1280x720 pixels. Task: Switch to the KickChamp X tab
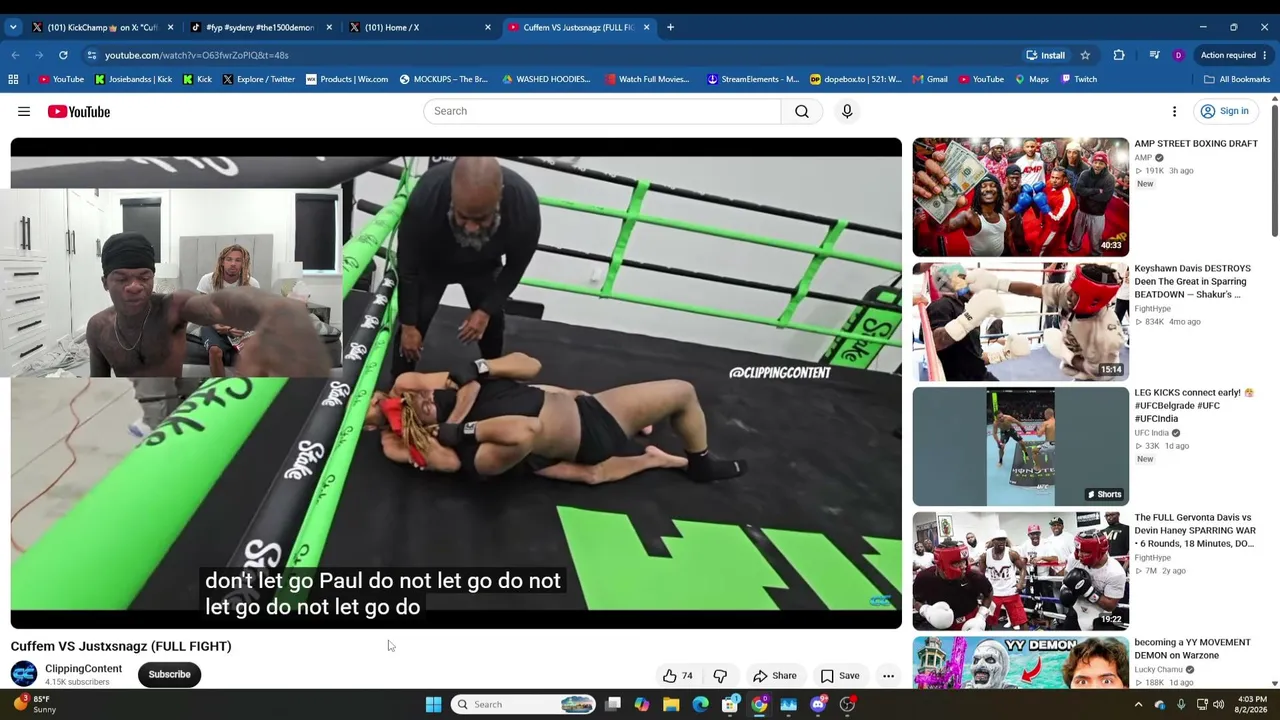coord(102,27)
